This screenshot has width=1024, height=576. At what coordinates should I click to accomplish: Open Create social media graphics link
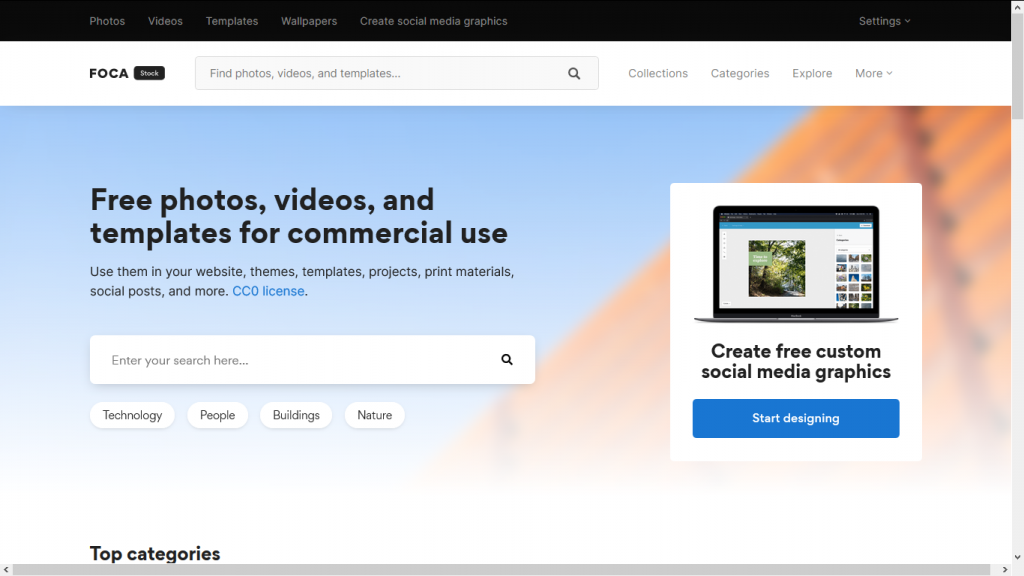[x=434, y=21]
